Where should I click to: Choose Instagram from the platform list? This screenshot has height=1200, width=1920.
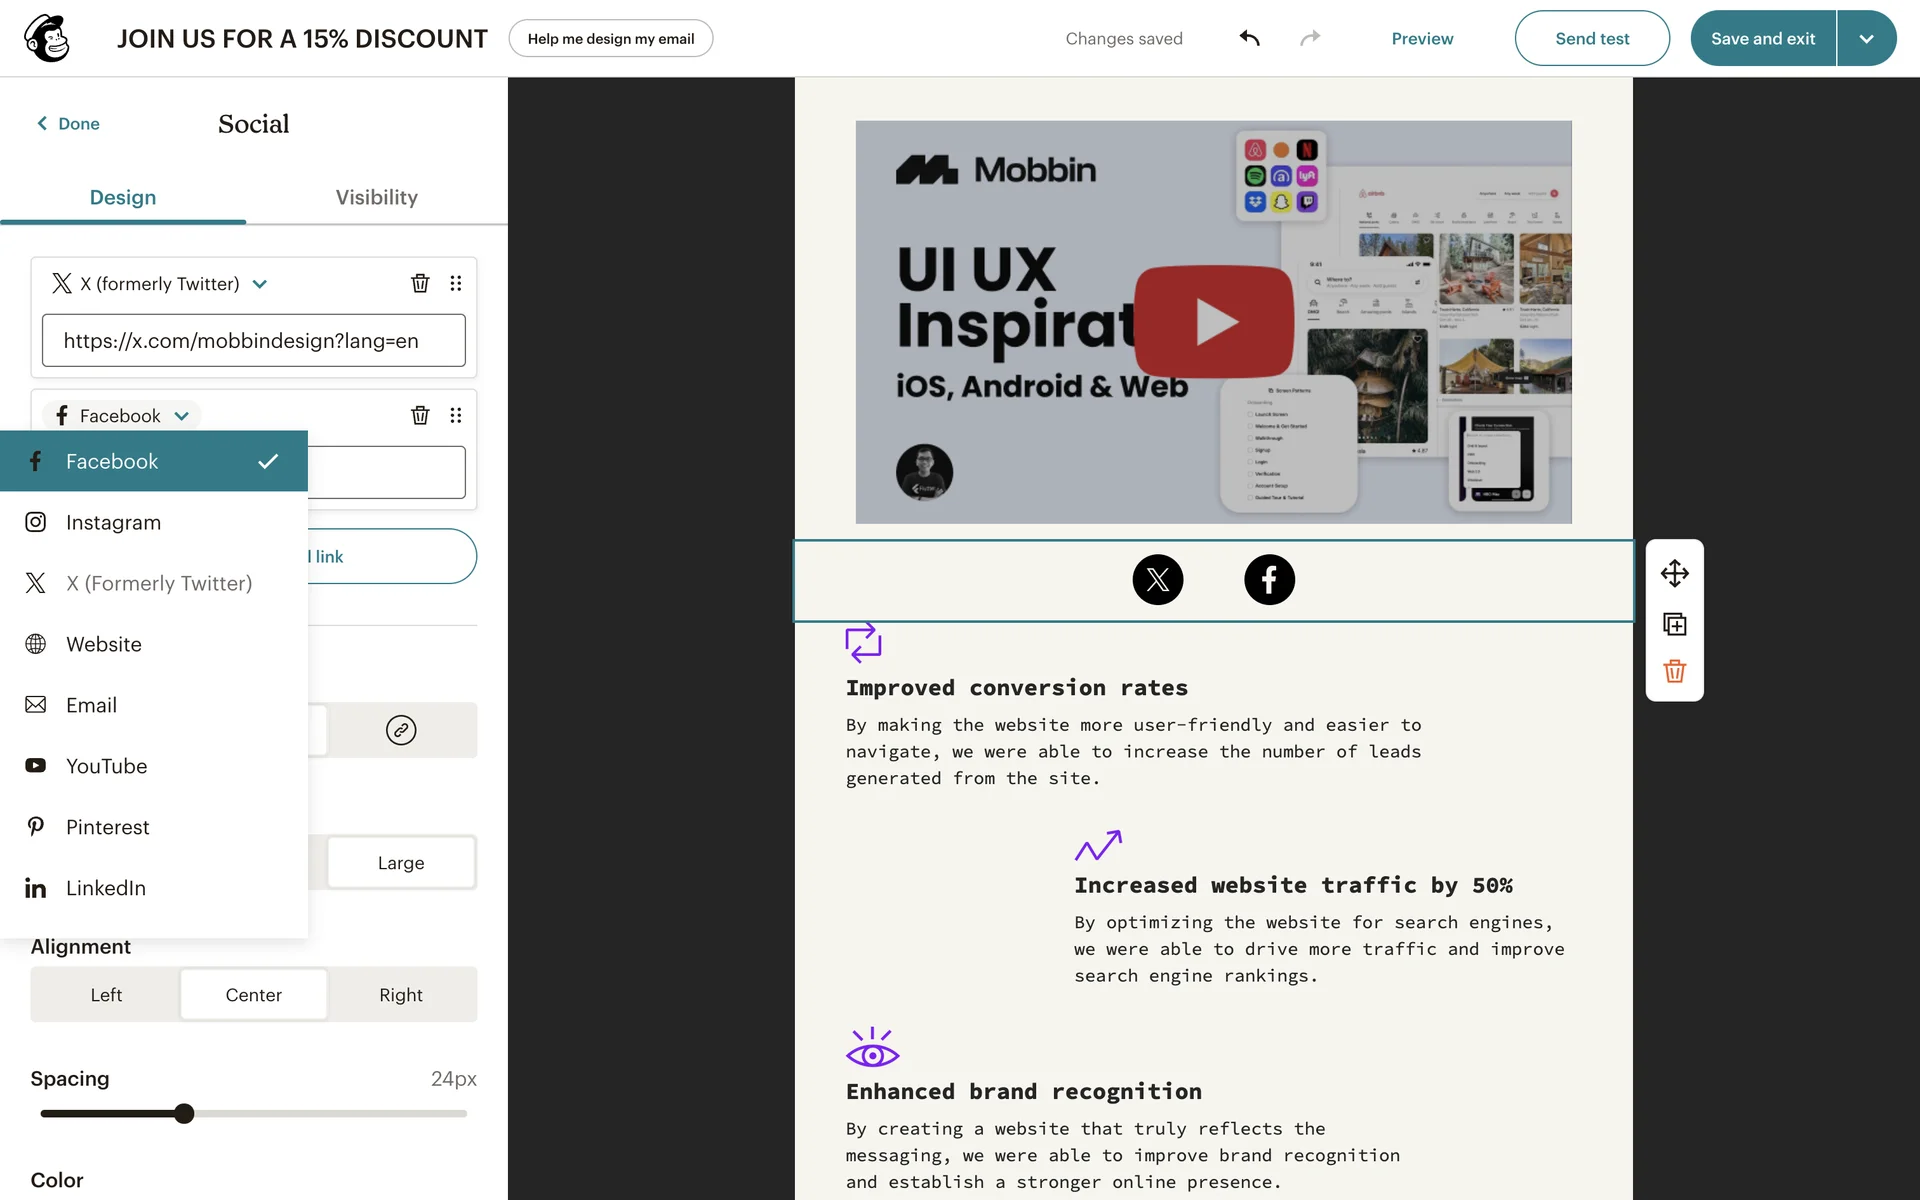pos(113,522)
